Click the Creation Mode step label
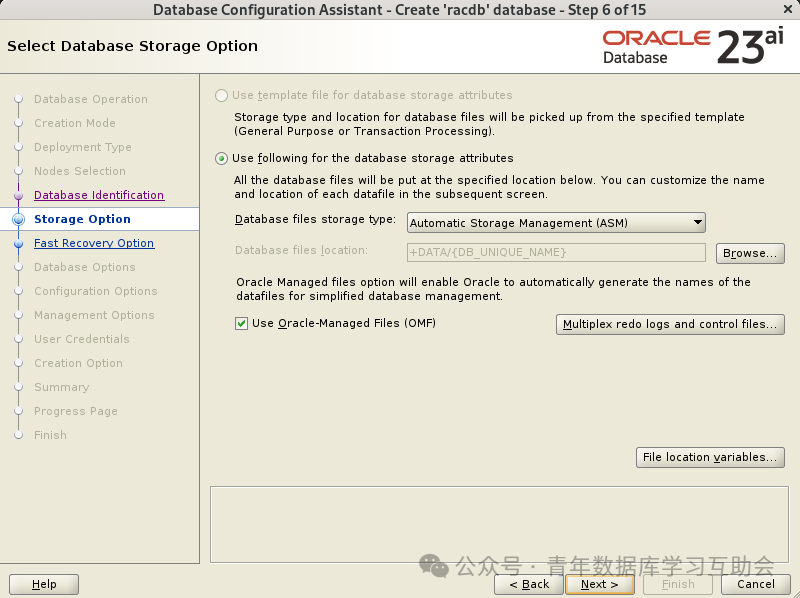 click(75, 123)
